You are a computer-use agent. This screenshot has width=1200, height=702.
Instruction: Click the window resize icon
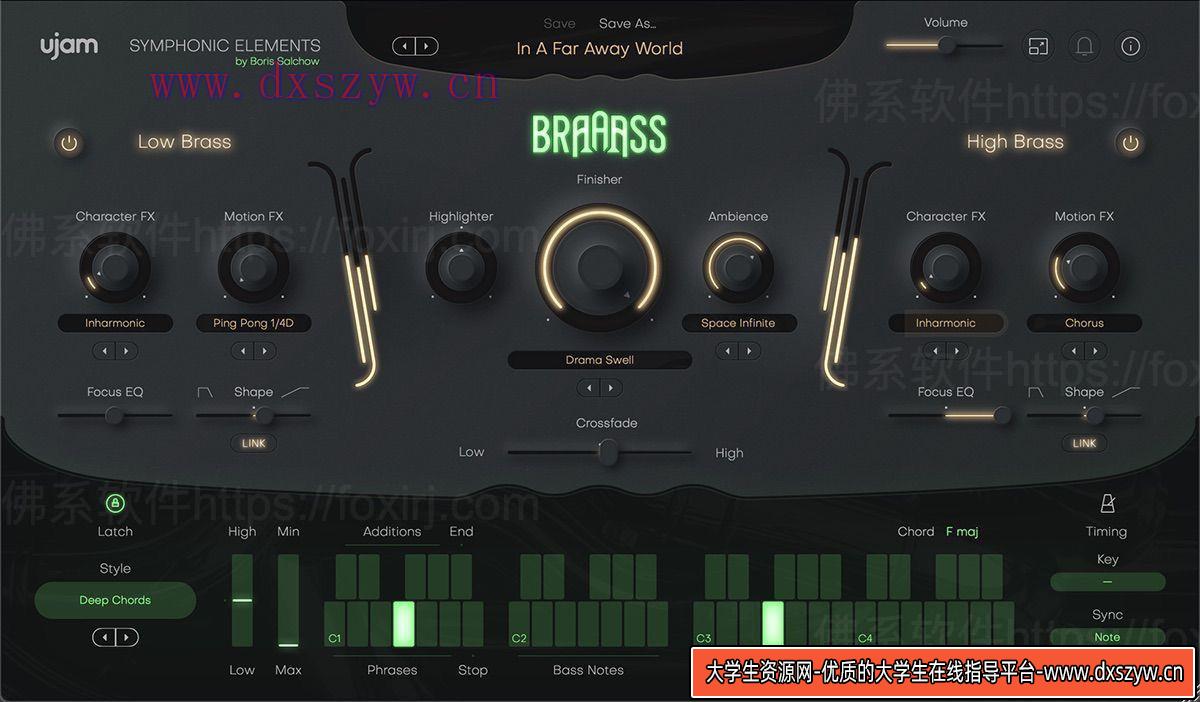(1038, 46)
